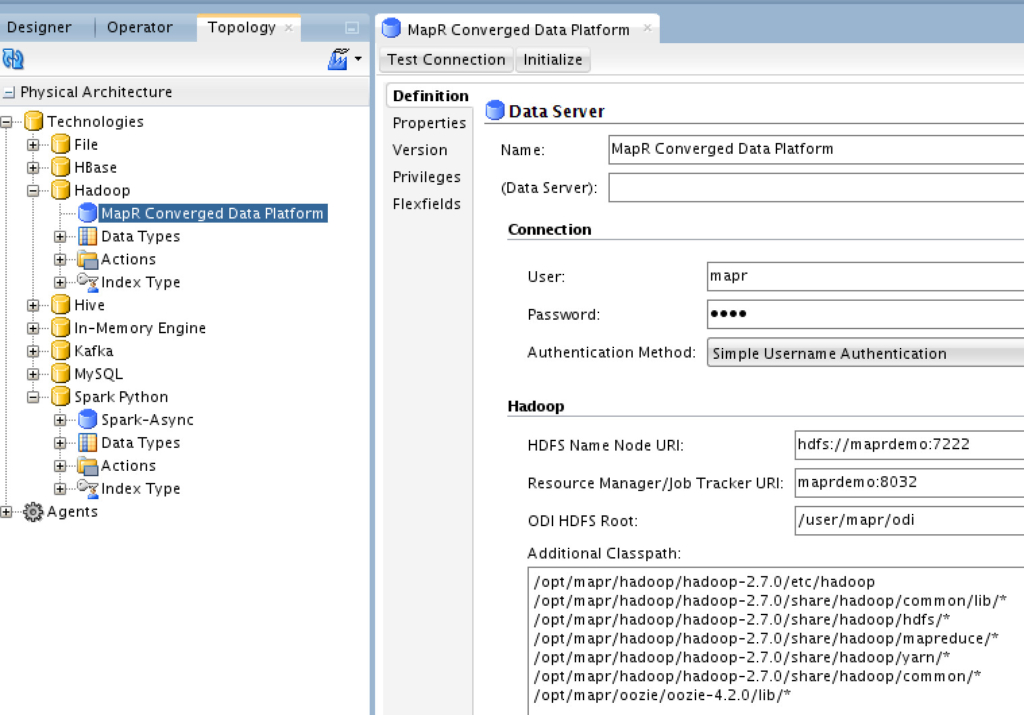Open the Properties side tab

pos(429,123)
